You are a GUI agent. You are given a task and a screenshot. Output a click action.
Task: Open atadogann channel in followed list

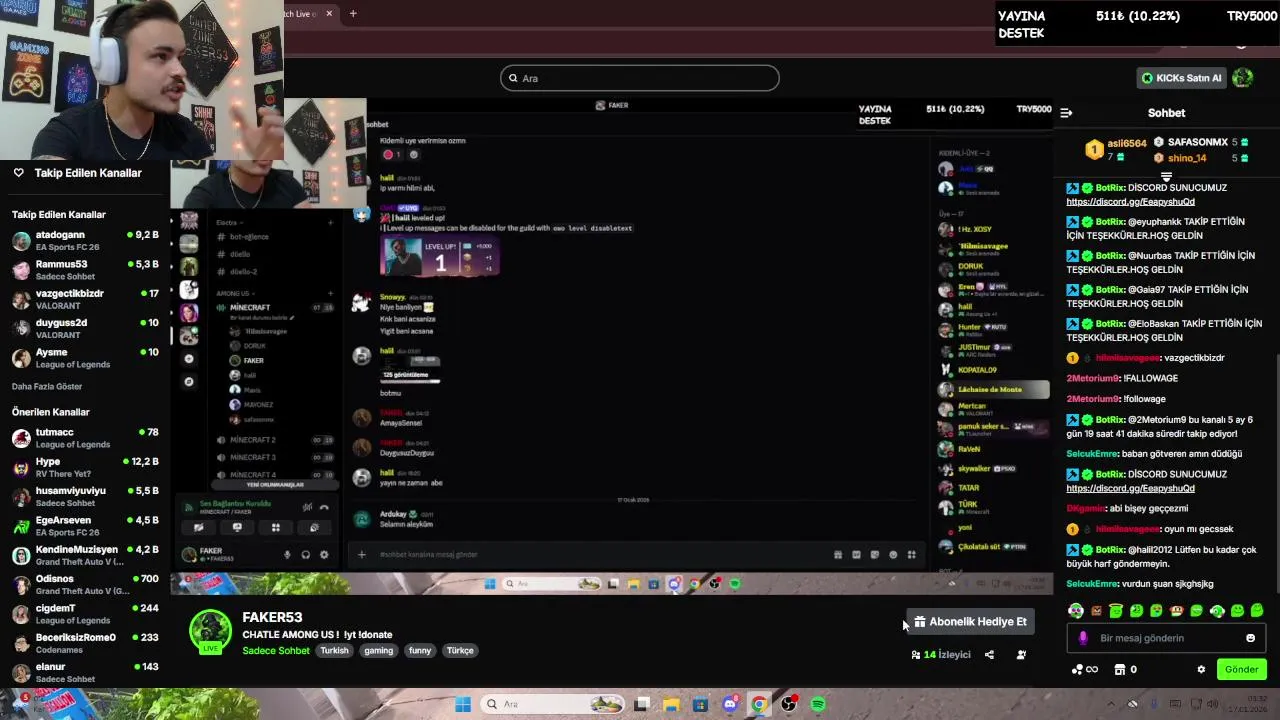(85, 241)
